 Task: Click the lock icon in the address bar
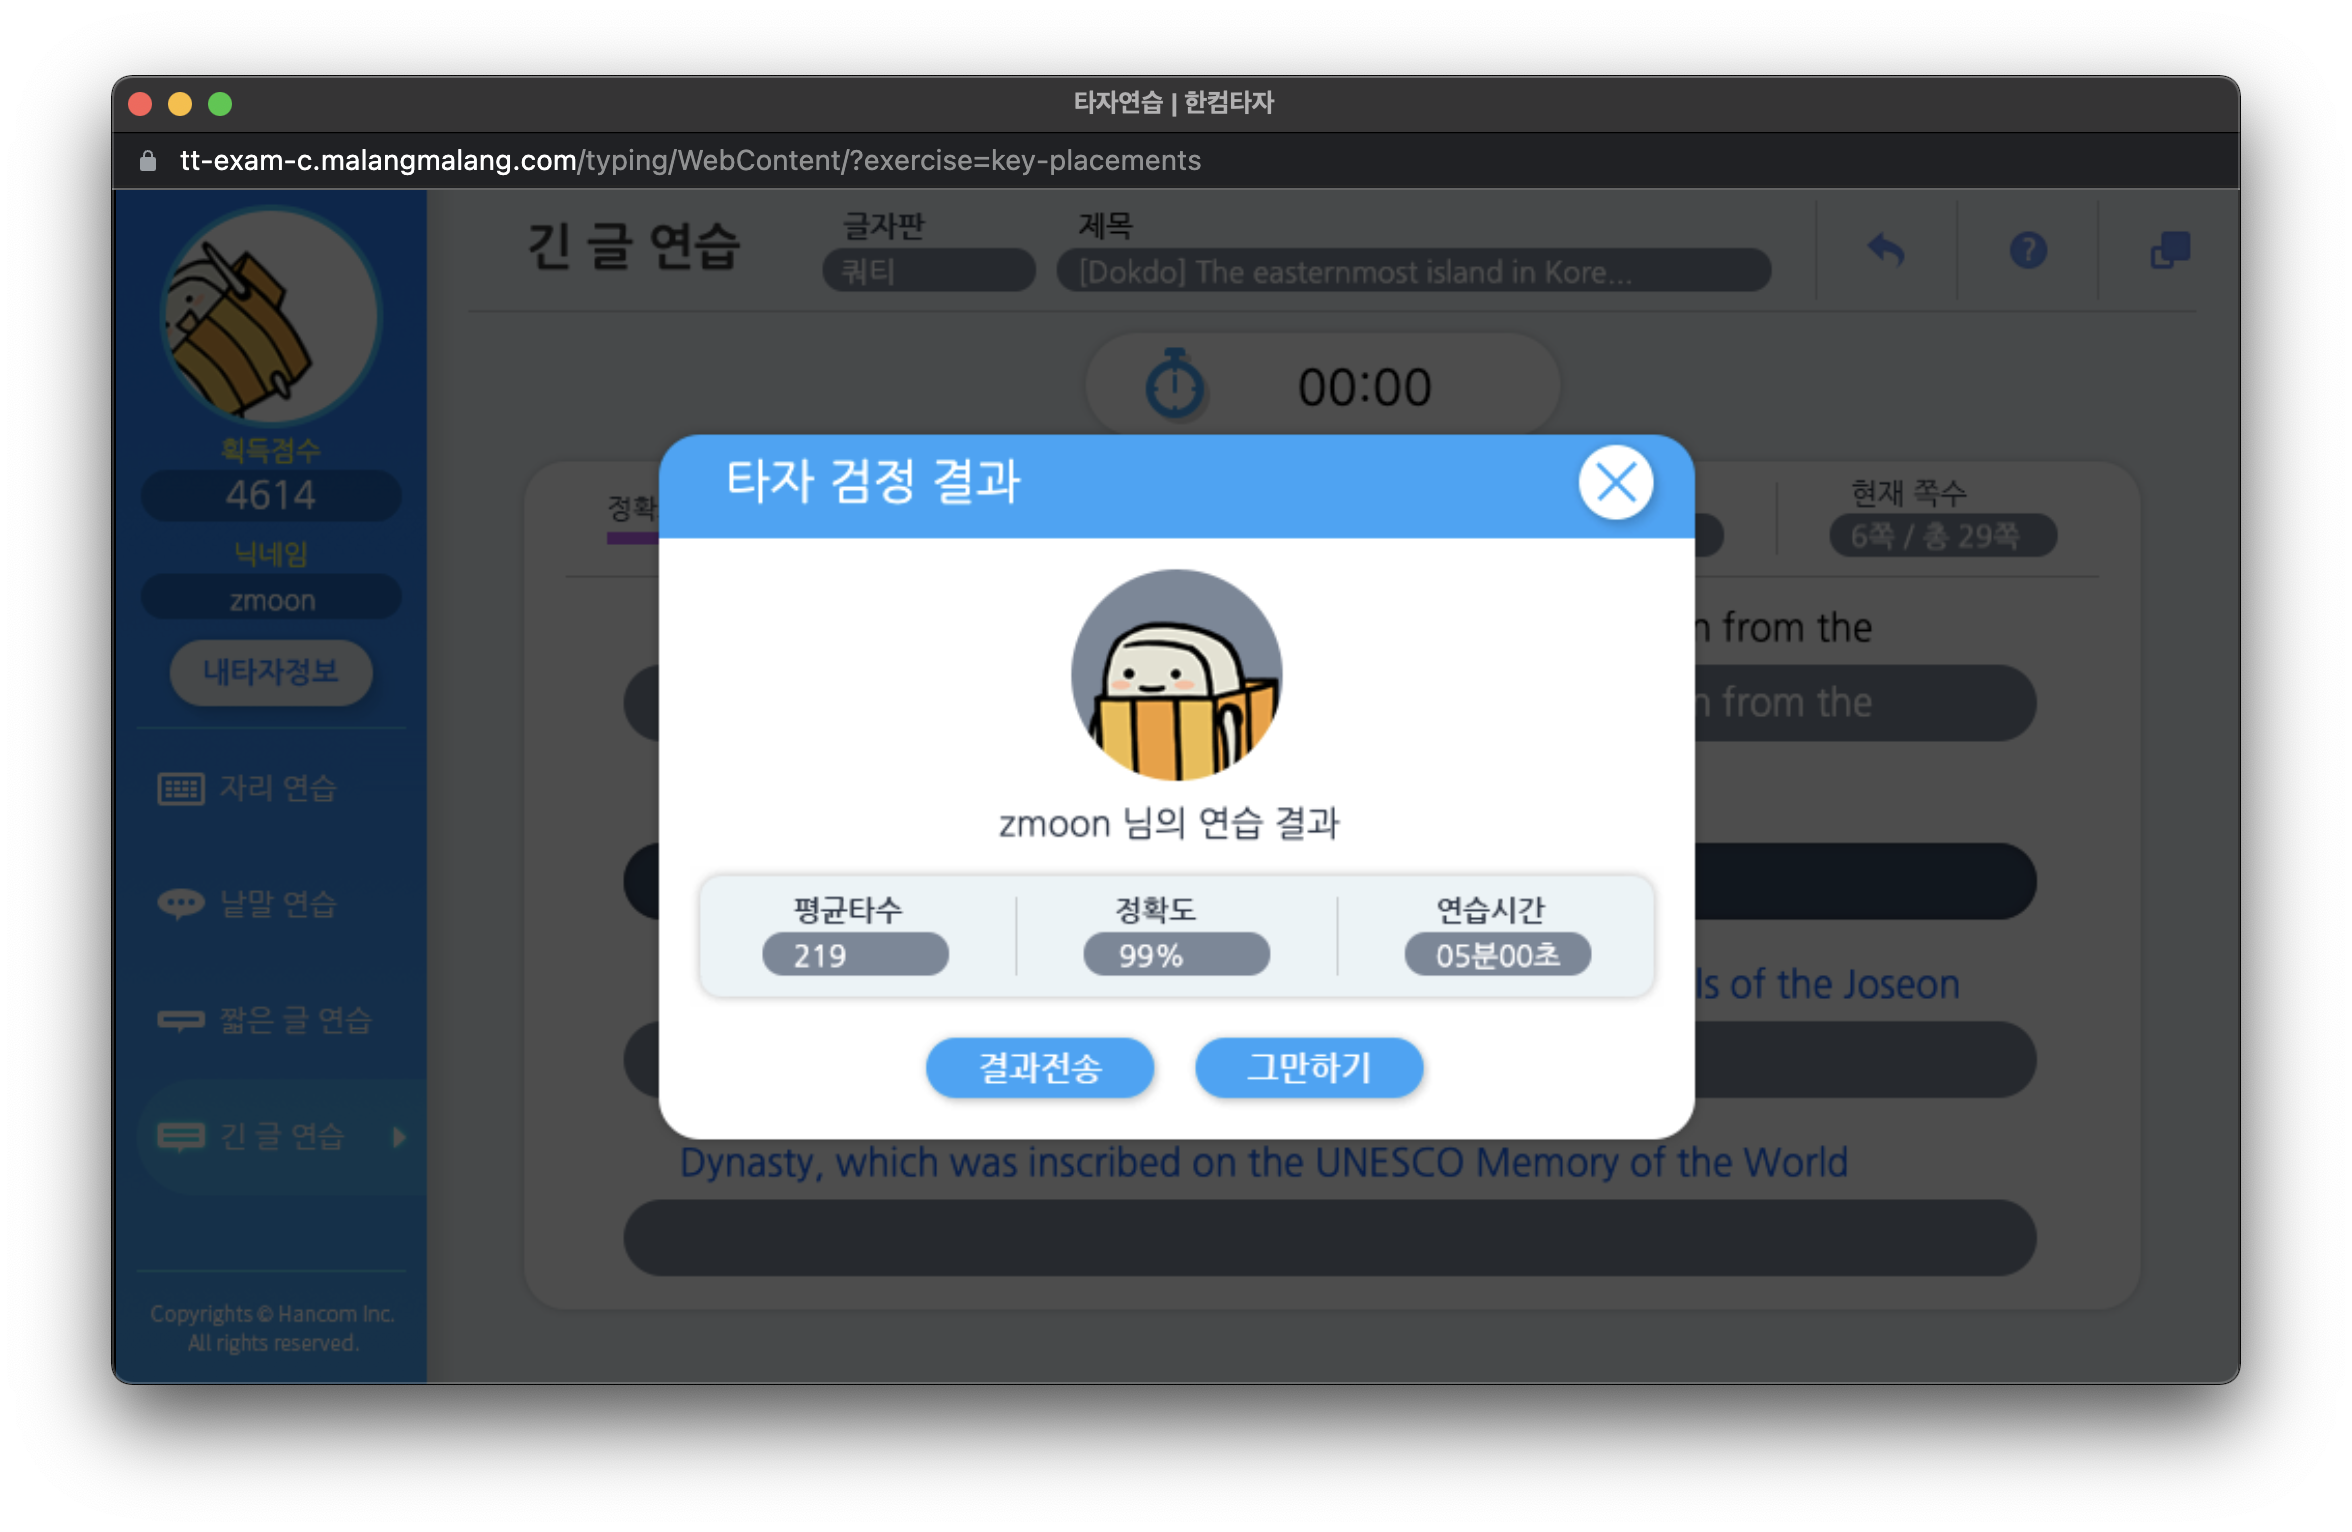148,161
